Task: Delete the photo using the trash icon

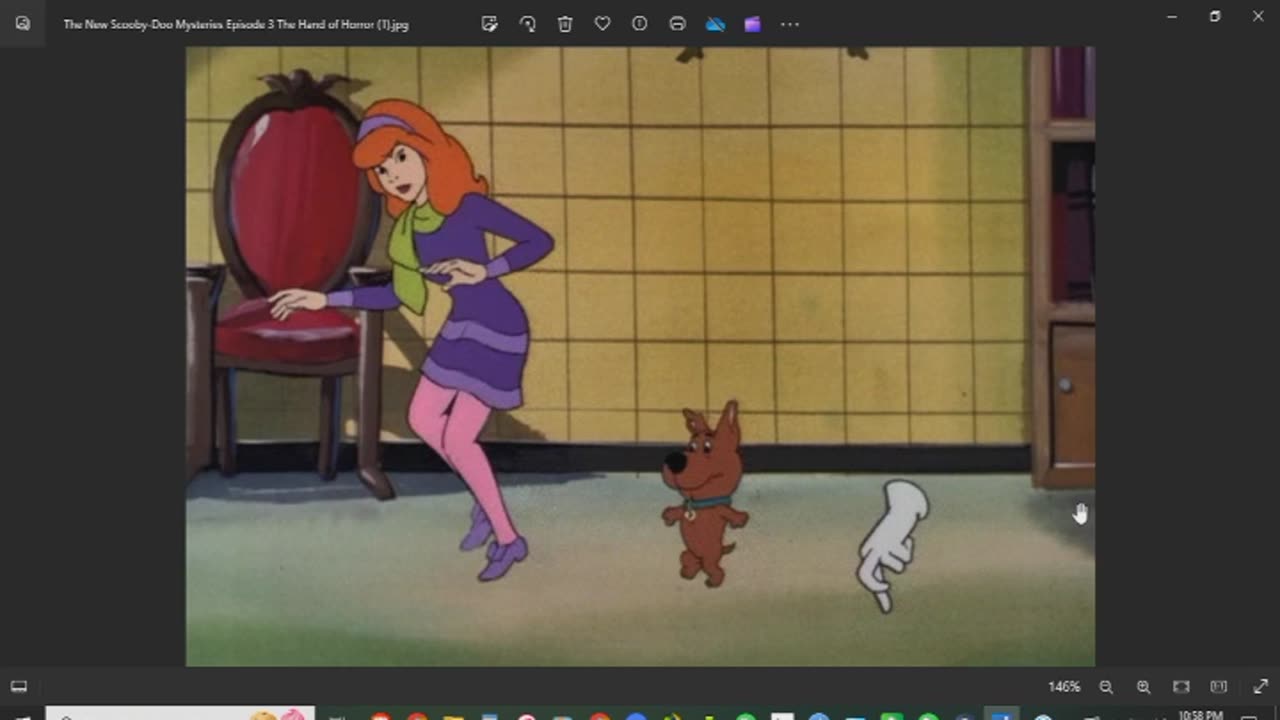Action: (x=565, y=24)
